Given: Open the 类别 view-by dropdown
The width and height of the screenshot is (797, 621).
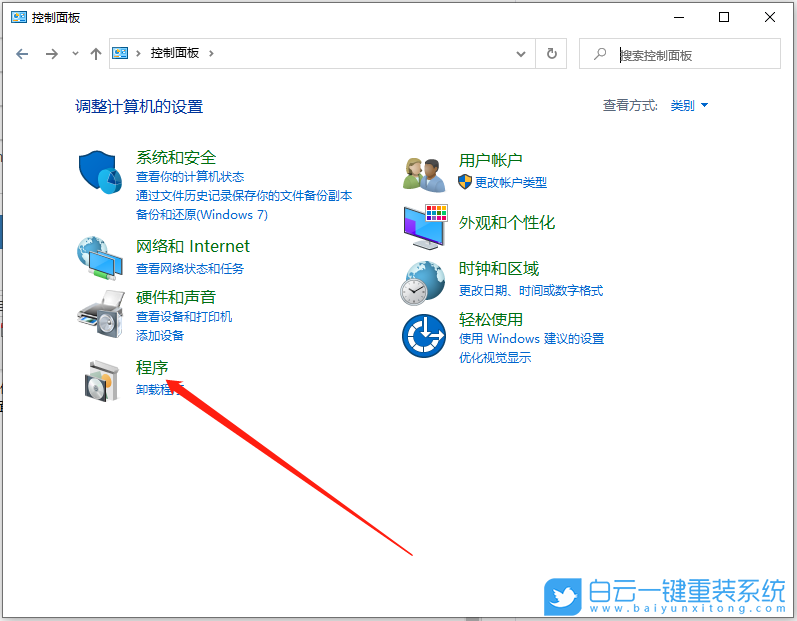Looking at the screenshot, I should coord(689,106).
